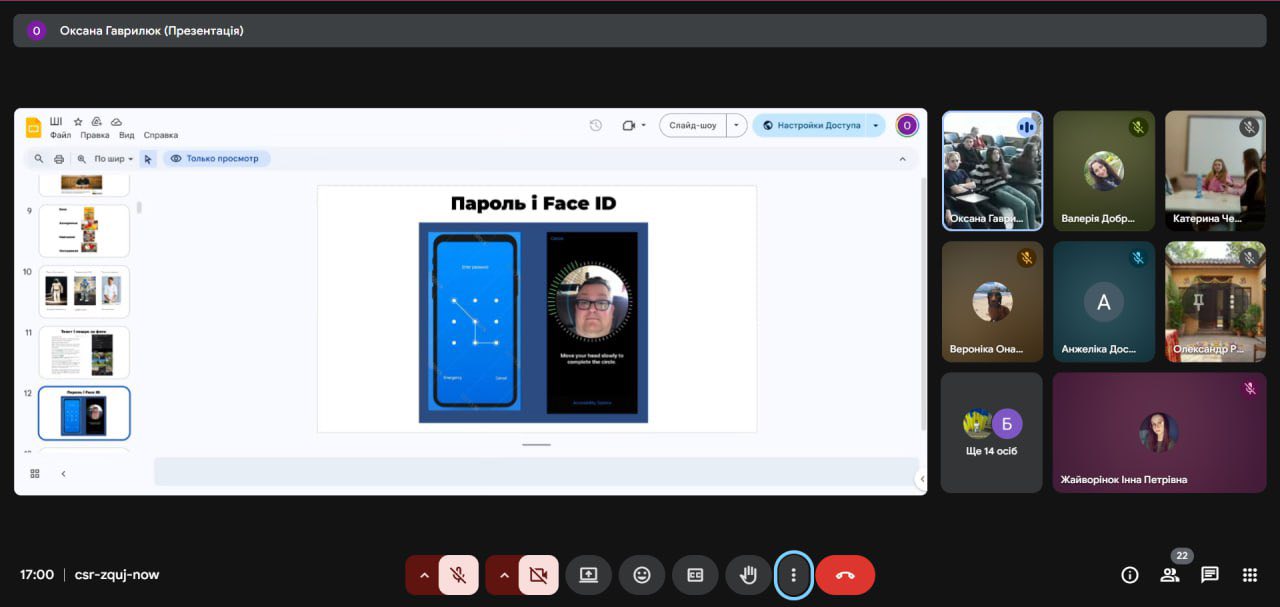Expand video settings arrow beside camera
This screenshot has height=607, width=1280.
pos(504,575)
